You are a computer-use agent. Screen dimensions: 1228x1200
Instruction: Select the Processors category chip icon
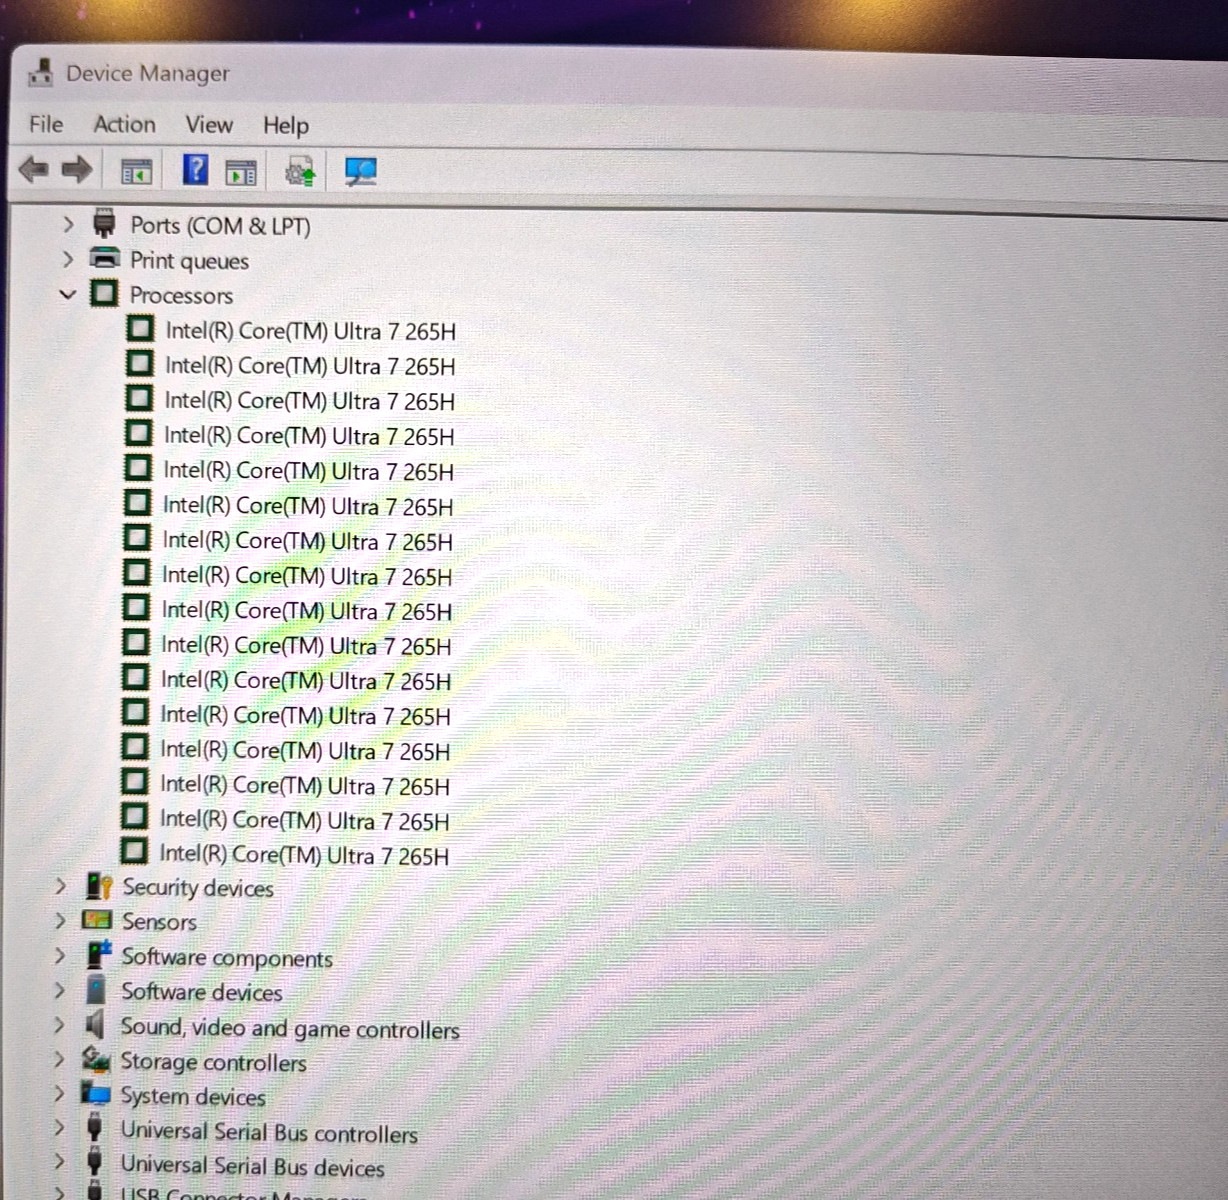point(103,293)
